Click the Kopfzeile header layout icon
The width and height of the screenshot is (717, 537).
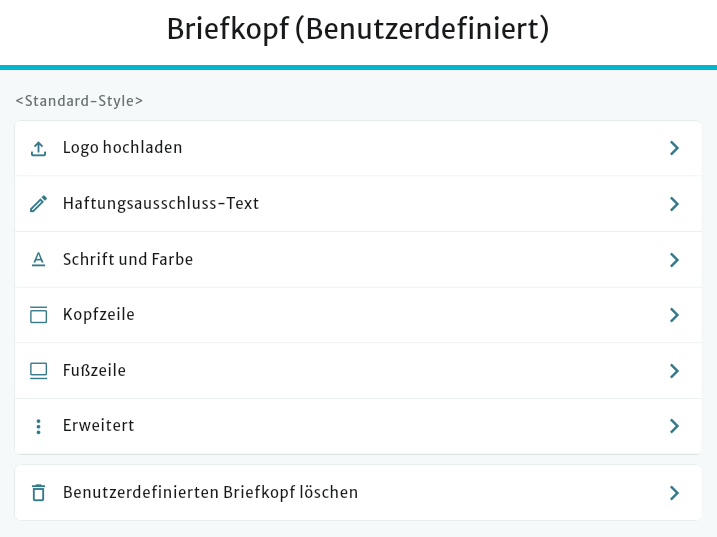[39, 315]
